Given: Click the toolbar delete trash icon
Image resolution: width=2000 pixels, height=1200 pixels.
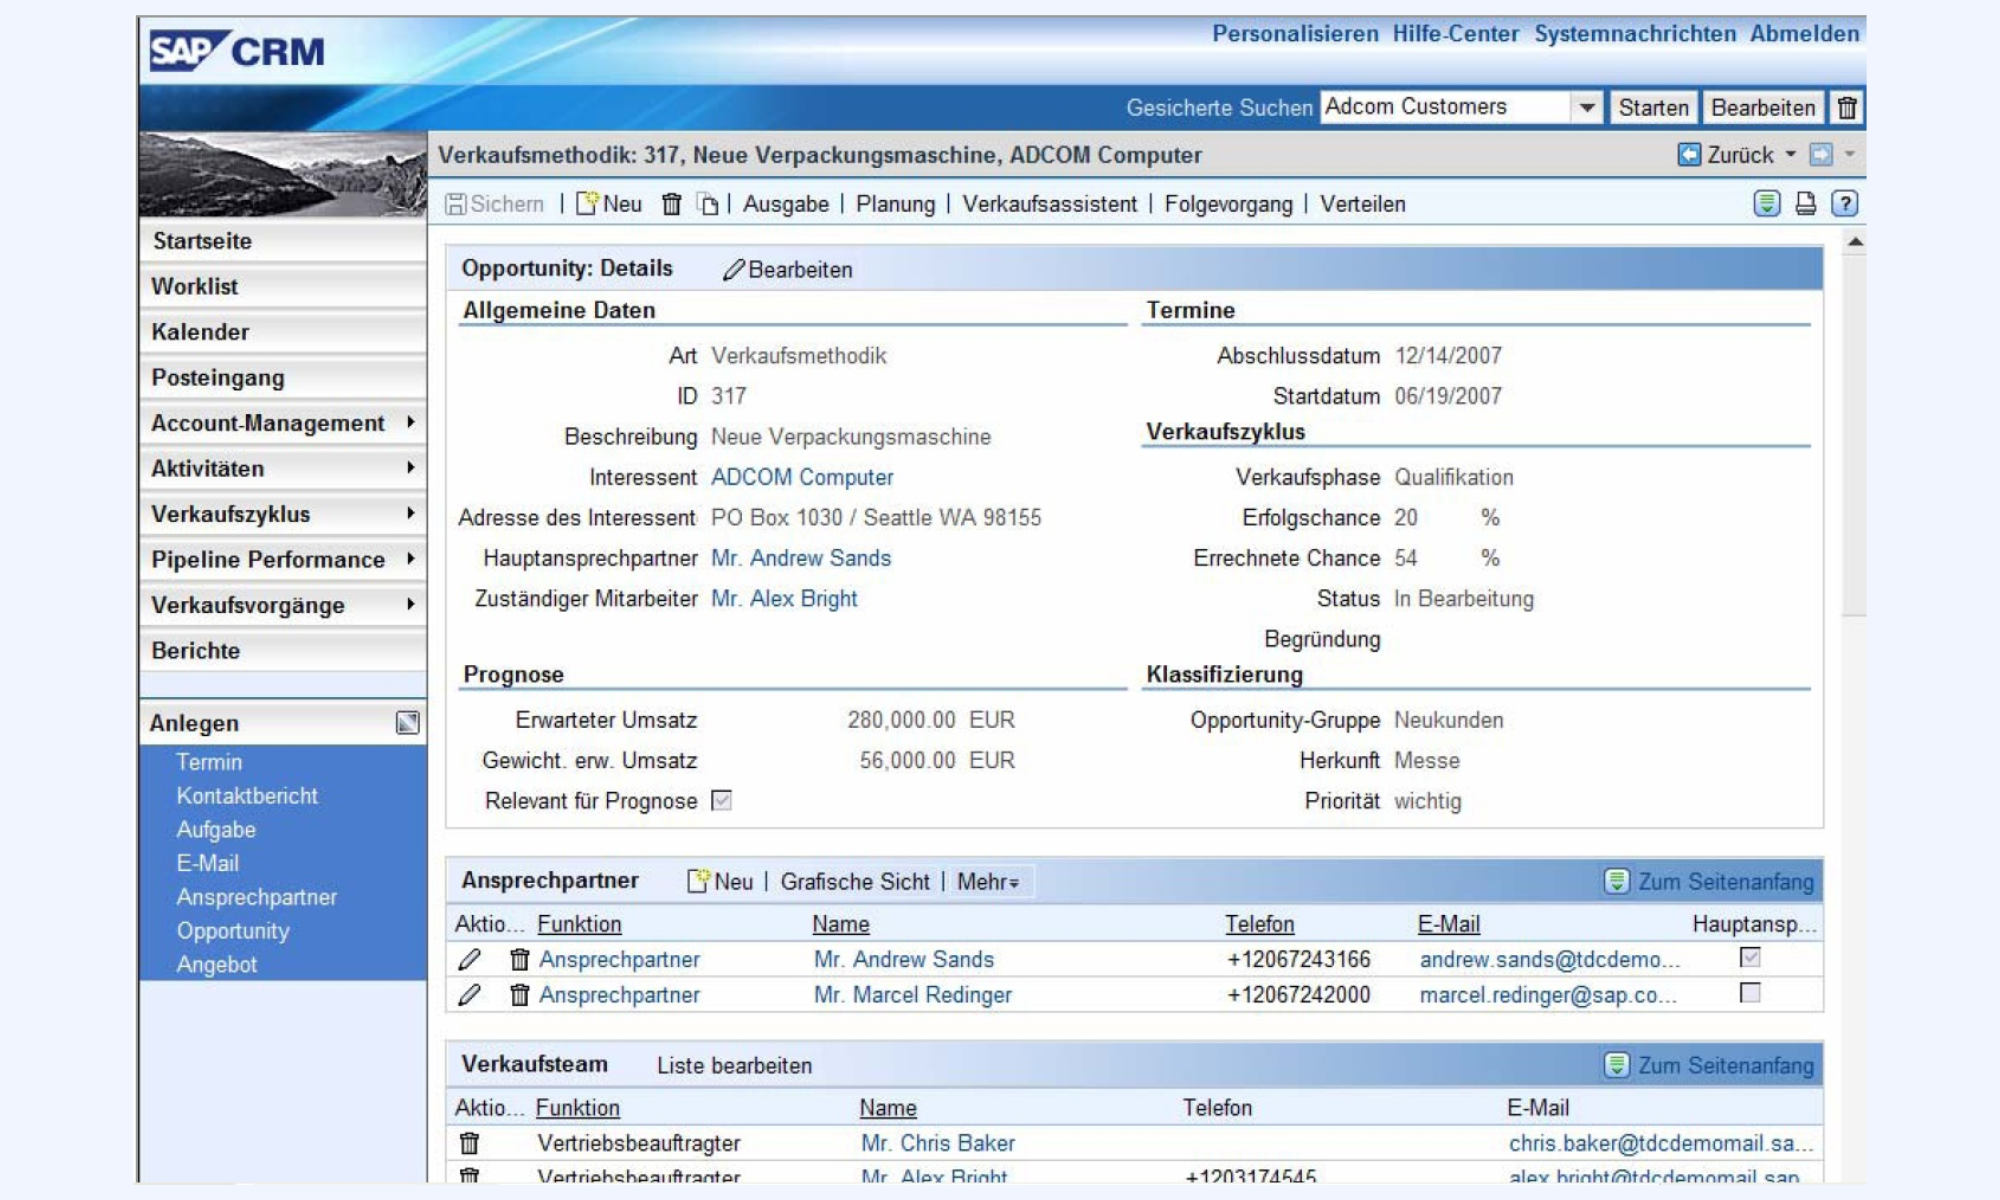Looking at the screenshot, I should click(x=672, y=204).
